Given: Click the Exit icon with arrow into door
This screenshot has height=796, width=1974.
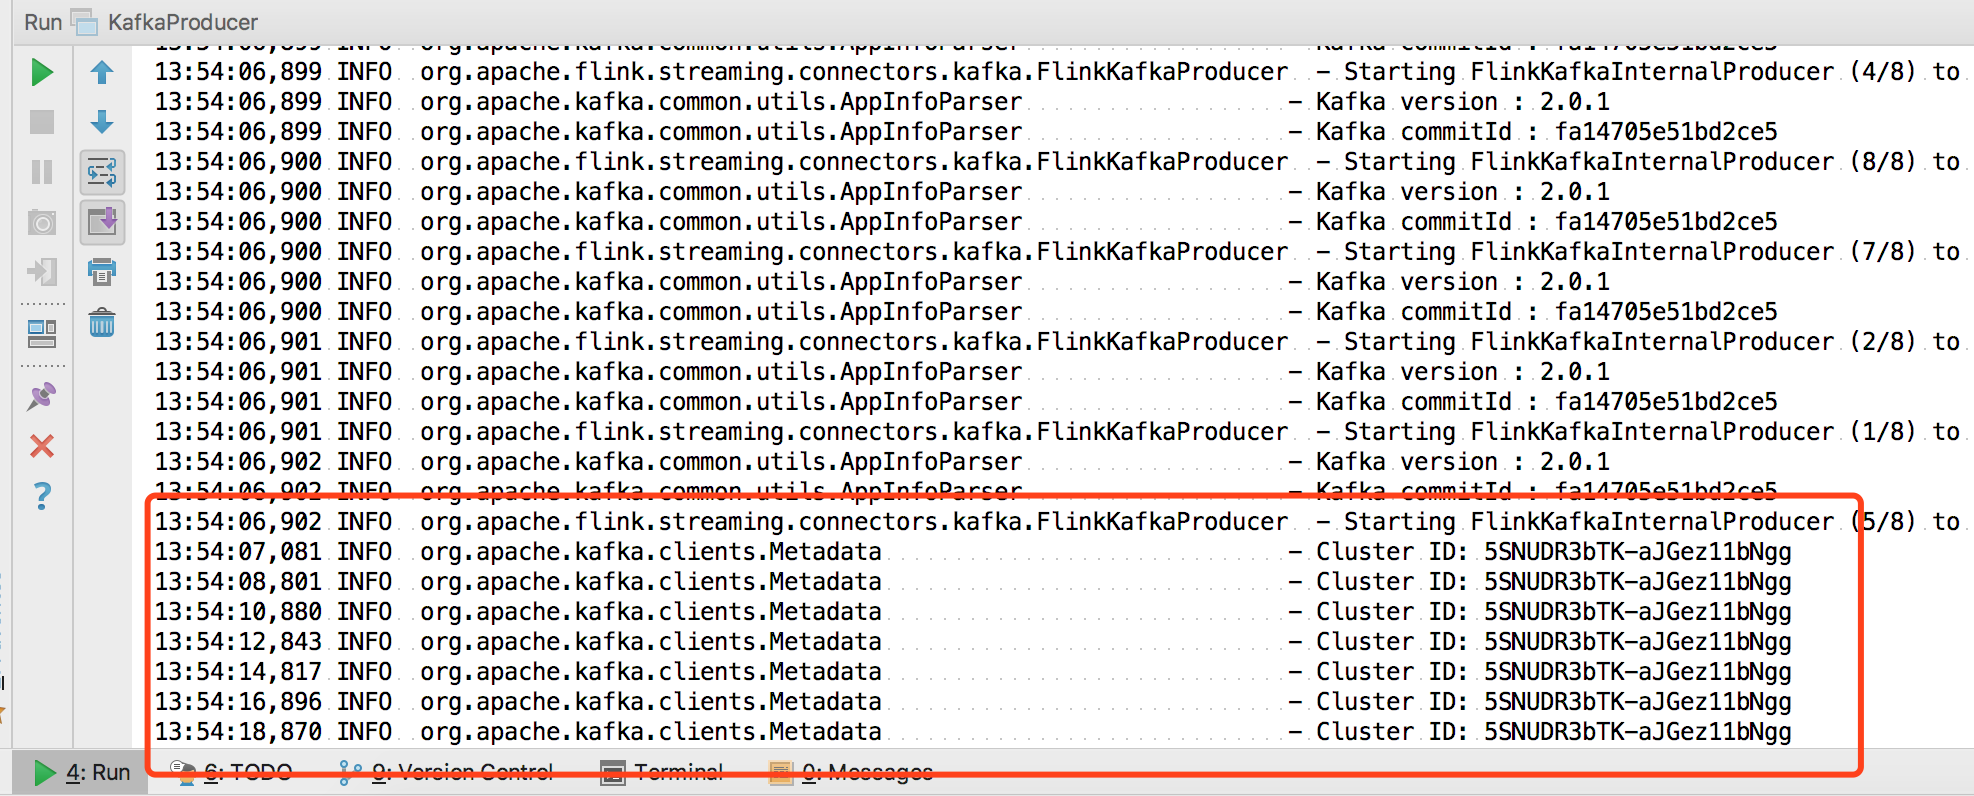Looking at the screenshot, I should tap(42, 271).
